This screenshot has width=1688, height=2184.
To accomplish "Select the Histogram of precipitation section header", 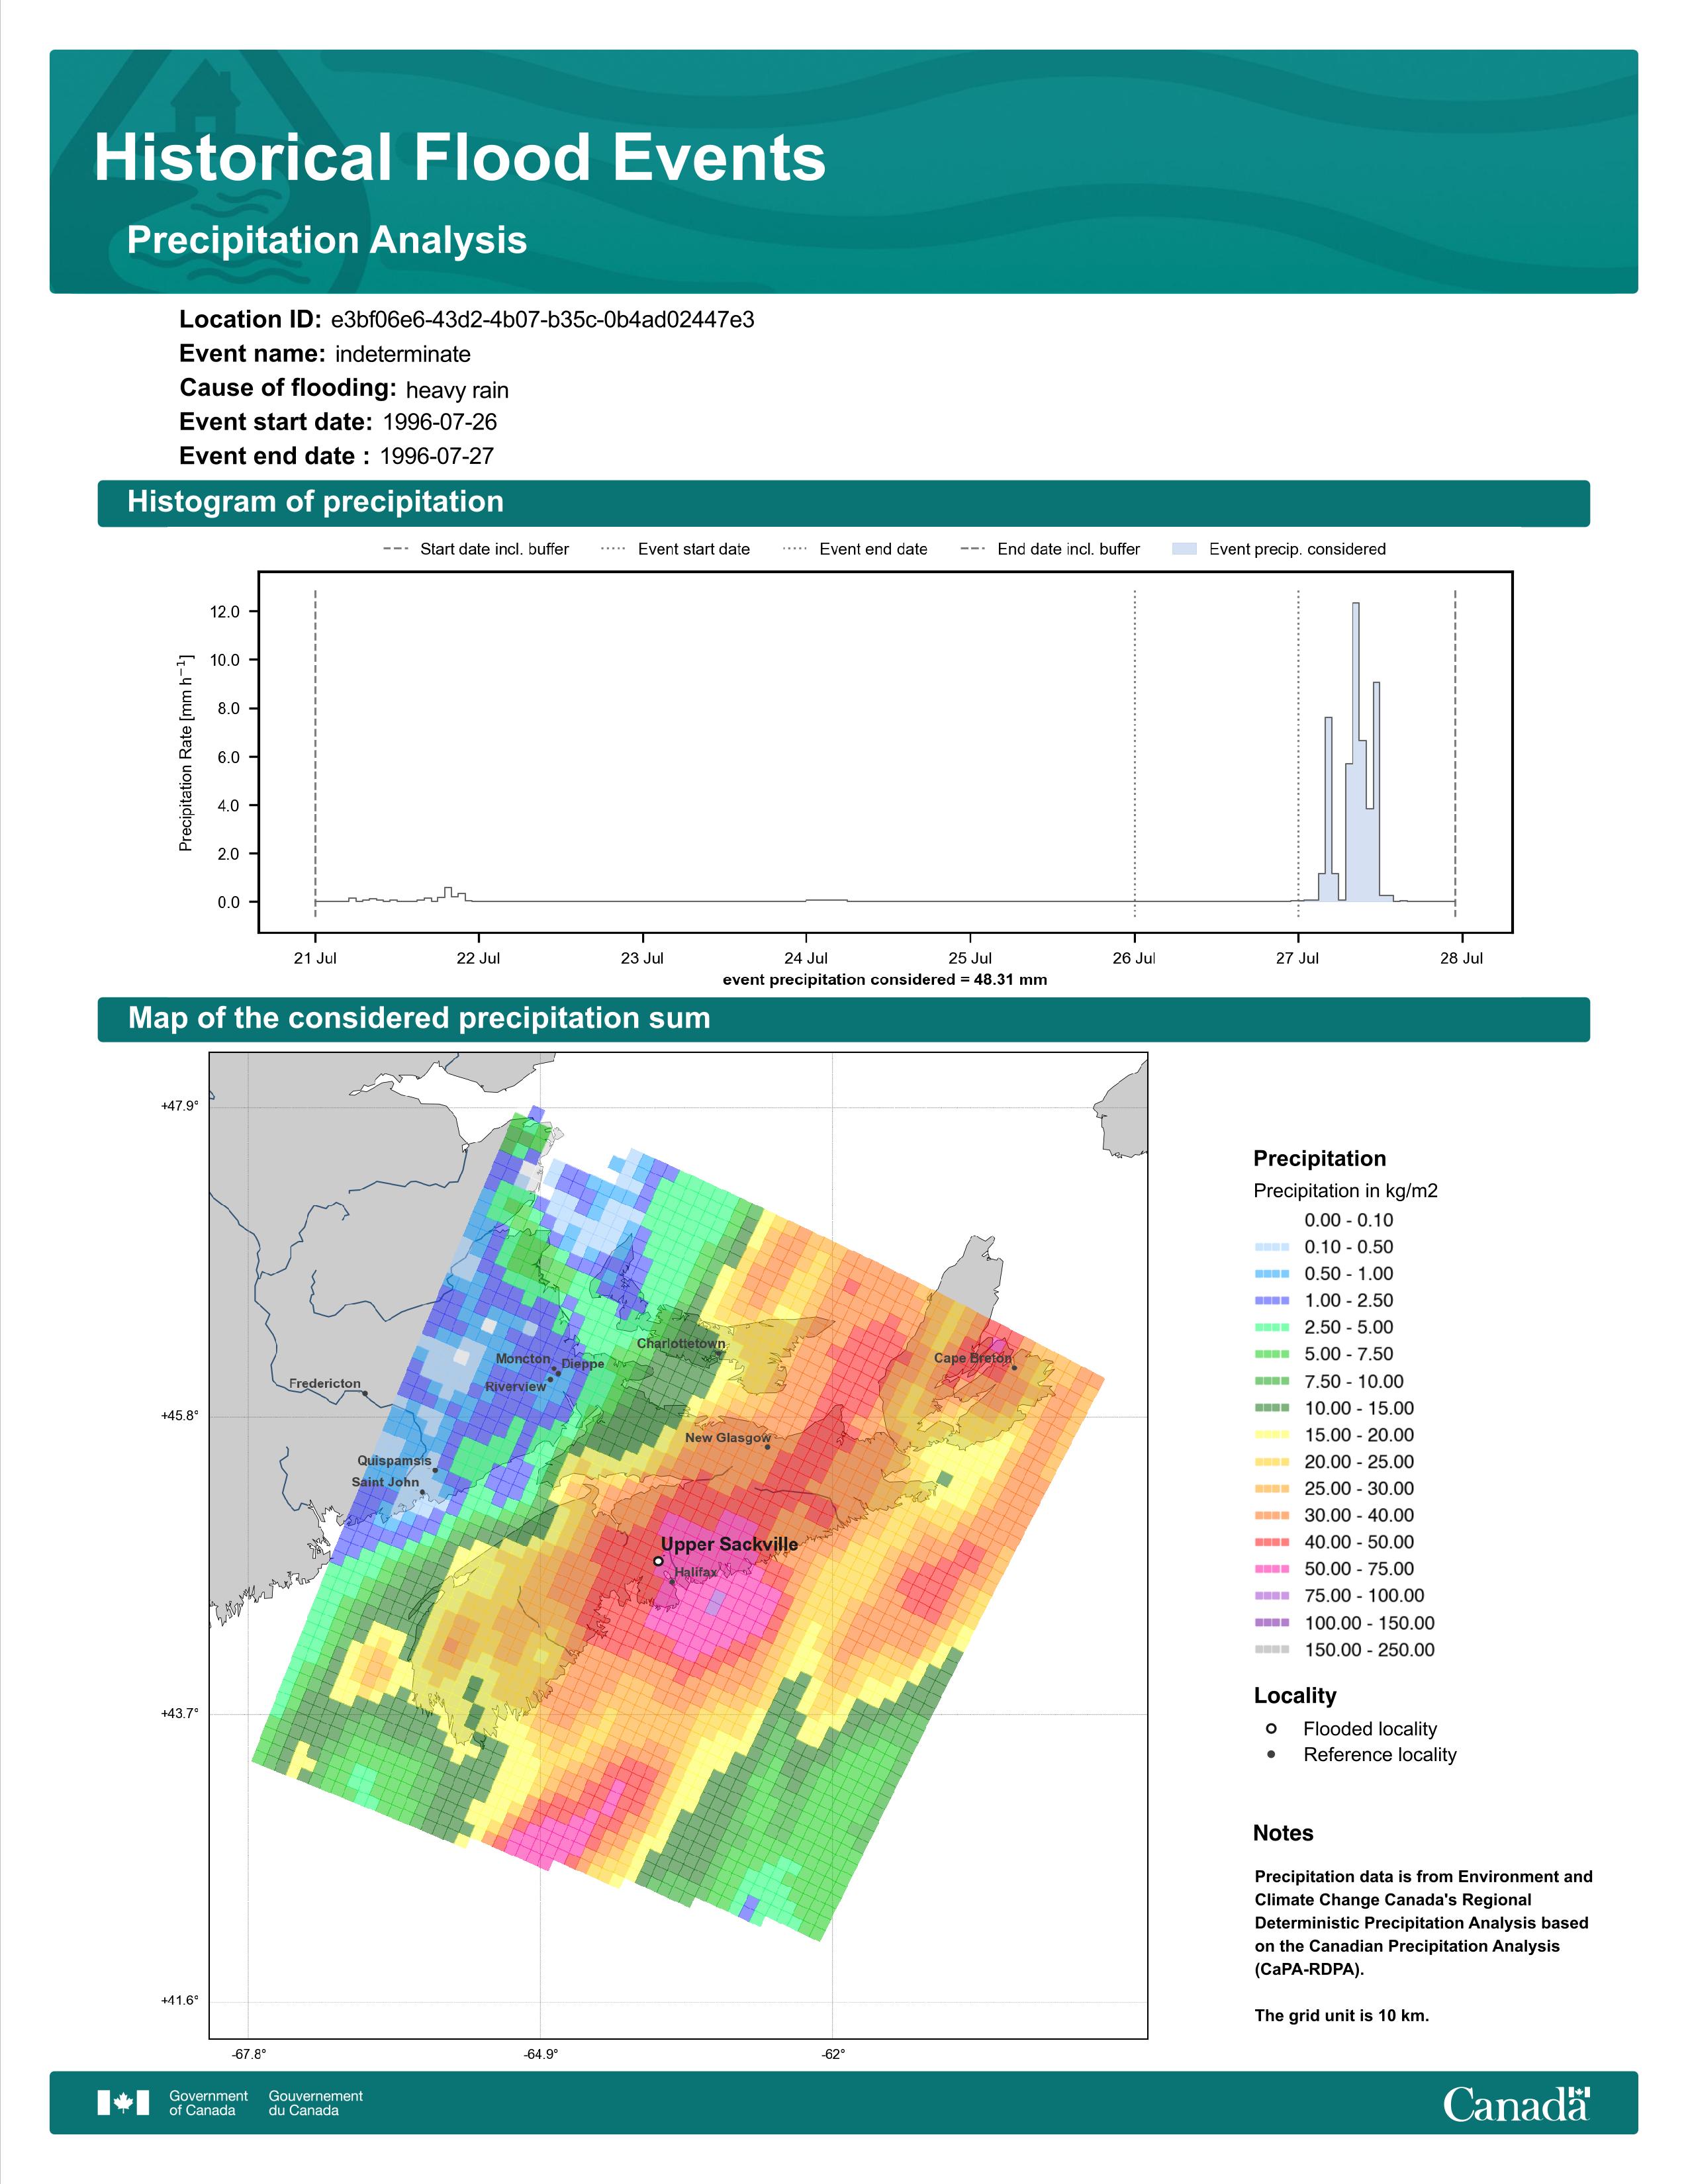I will tap(843, 502).
